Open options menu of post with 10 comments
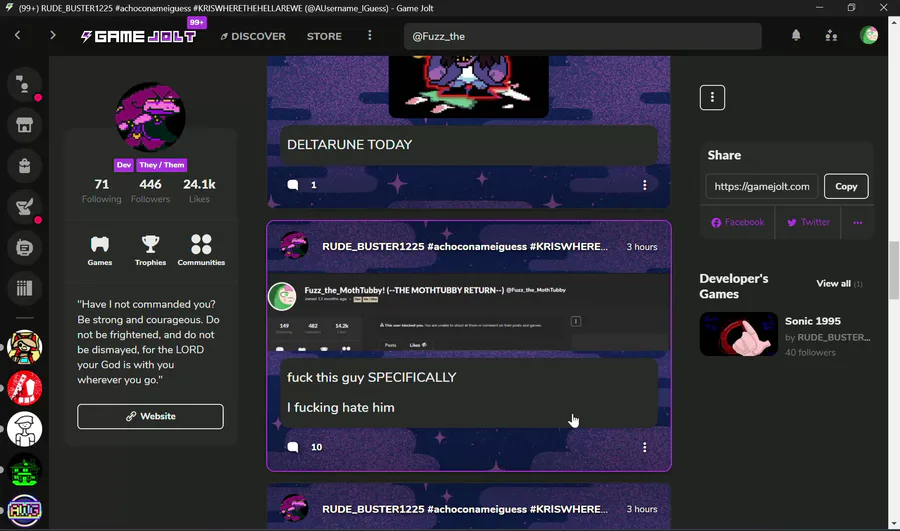This screenshot has height=531, width=900. coord(645,447)
